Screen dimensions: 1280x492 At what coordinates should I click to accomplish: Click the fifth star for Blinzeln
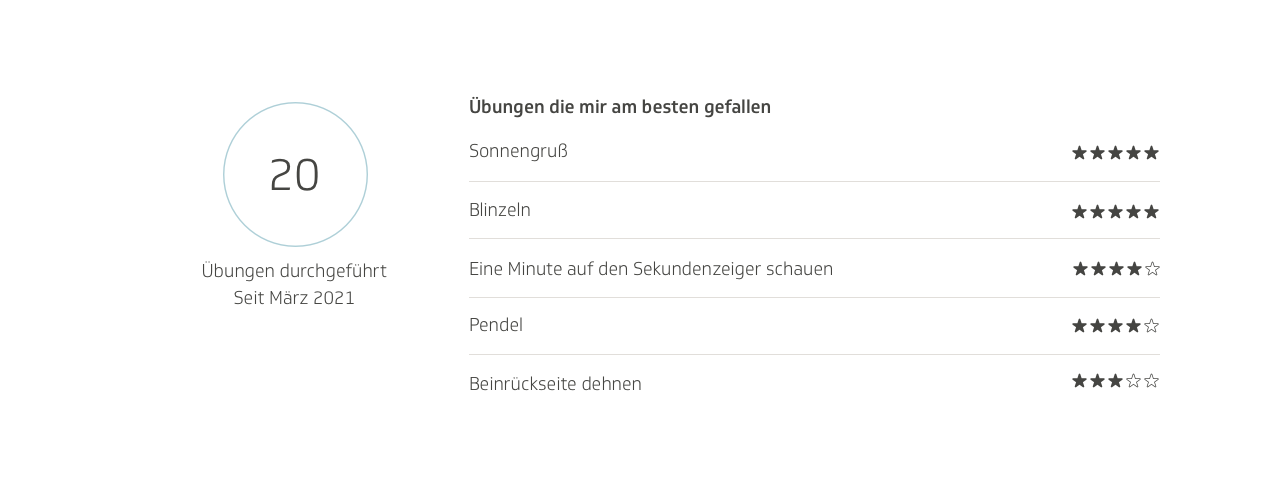1151,212
